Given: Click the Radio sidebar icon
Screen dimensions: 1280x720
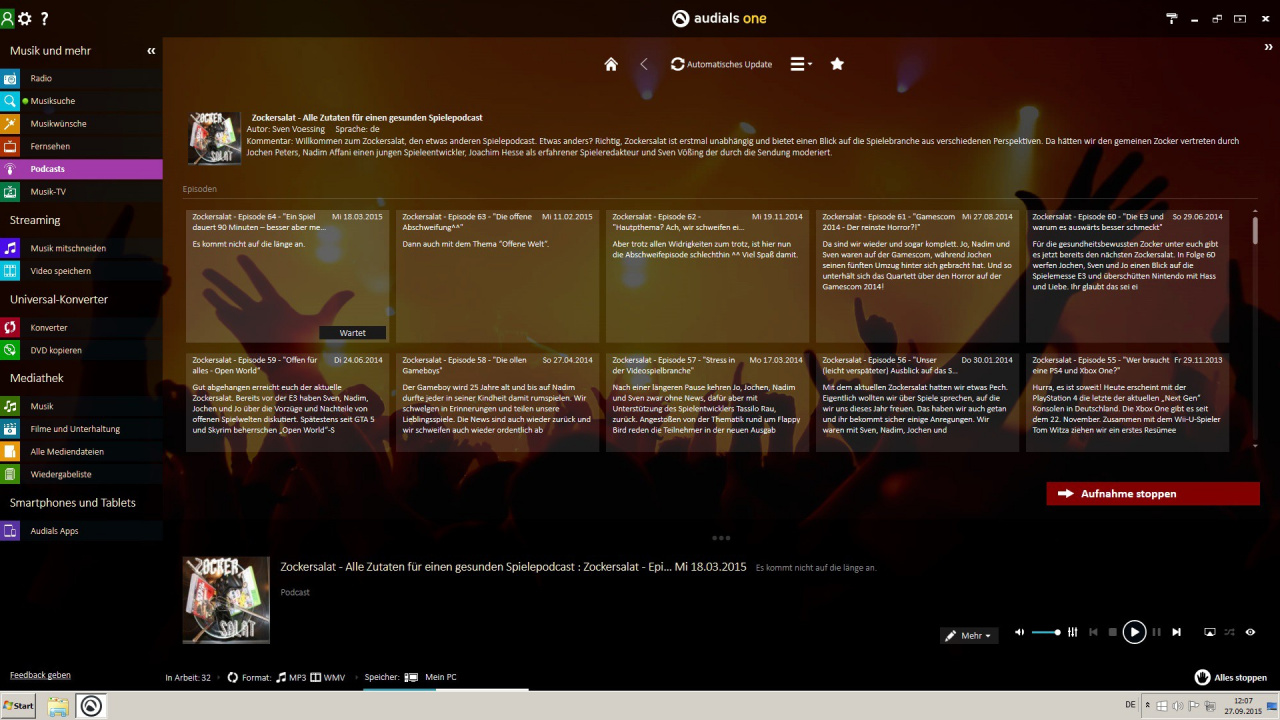Looking at the screenshot, I should [x=10, y=78].
